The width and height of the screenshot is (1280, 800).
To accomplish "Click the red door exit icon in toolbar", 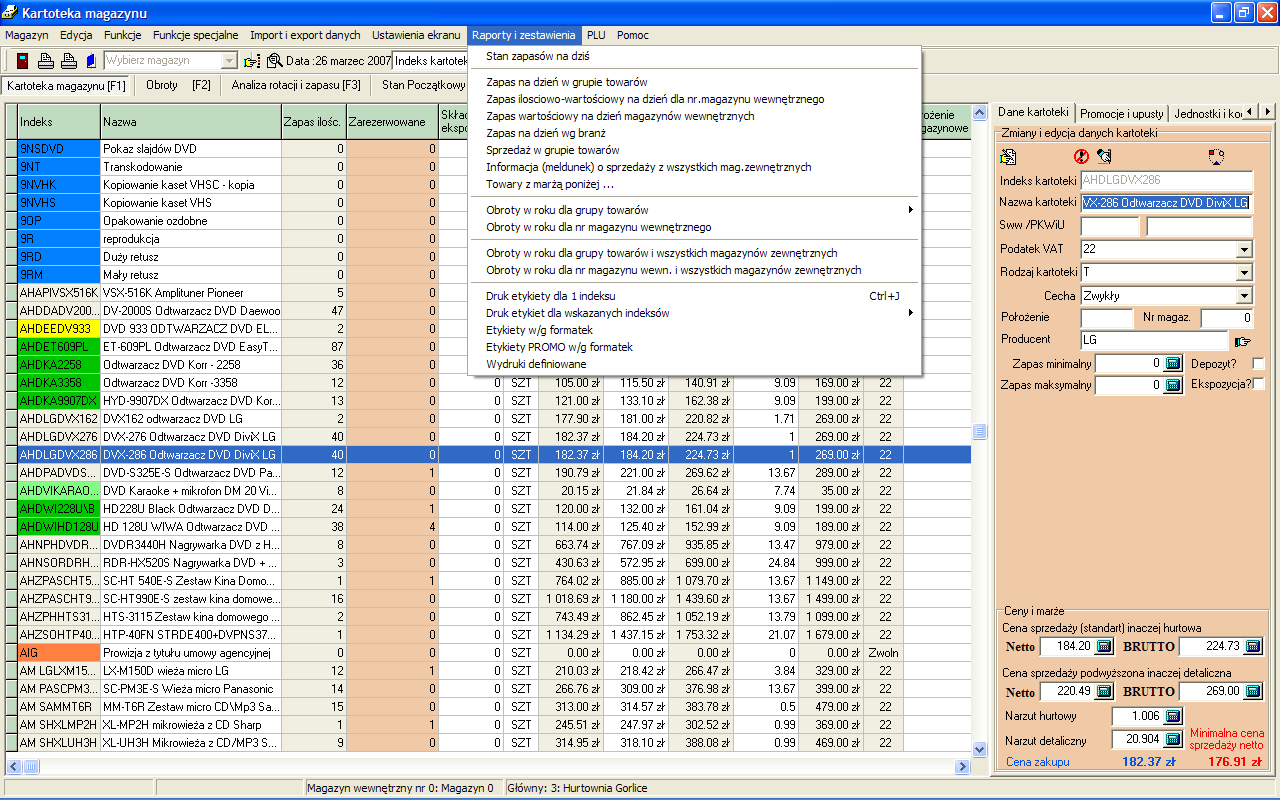I will tap(22, 61).
